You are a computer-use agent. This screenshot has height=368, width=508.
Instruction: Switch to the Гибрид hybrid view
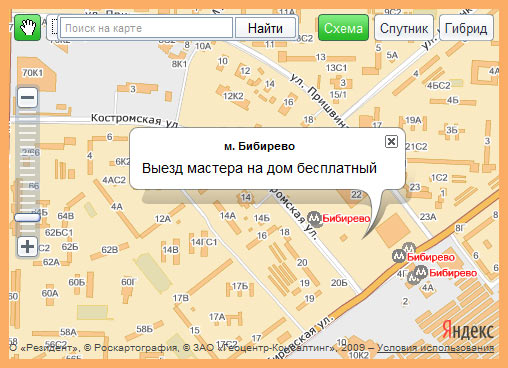466,28
